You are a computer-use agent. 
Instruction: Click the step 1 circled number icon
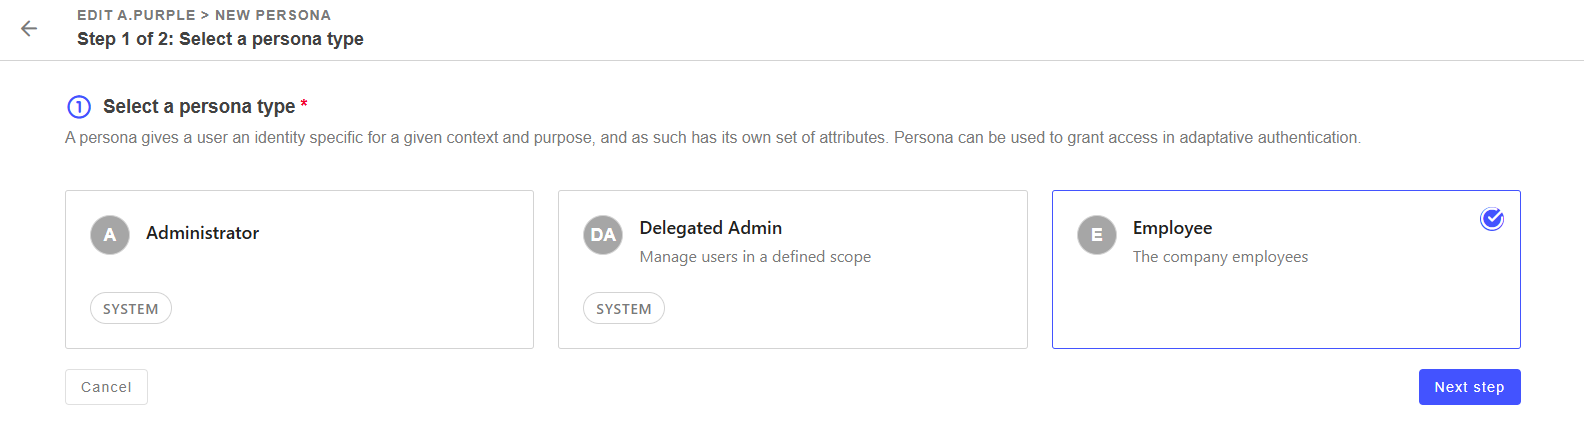pos(79,107)
